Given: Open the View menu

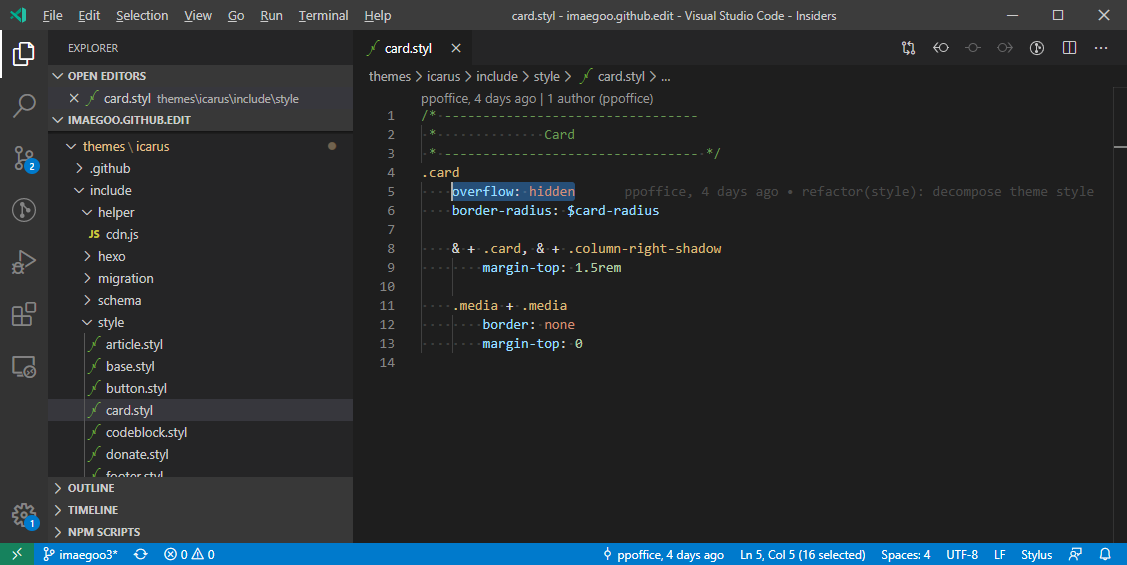Looking at the screenshot, I should pos(198,15).
